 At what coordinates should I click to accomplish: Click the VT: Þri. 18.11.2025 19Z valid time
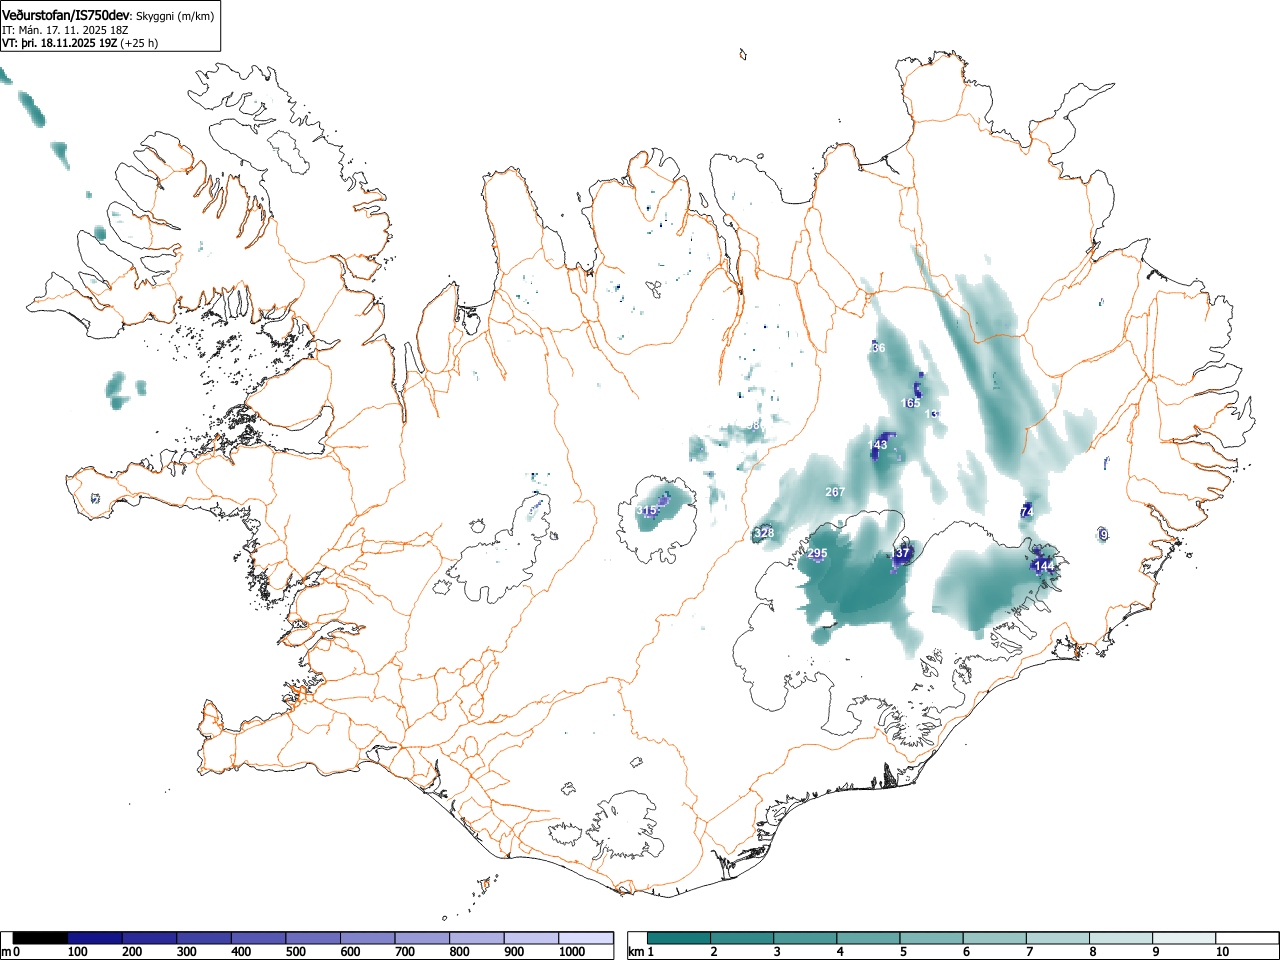[59, 43]
